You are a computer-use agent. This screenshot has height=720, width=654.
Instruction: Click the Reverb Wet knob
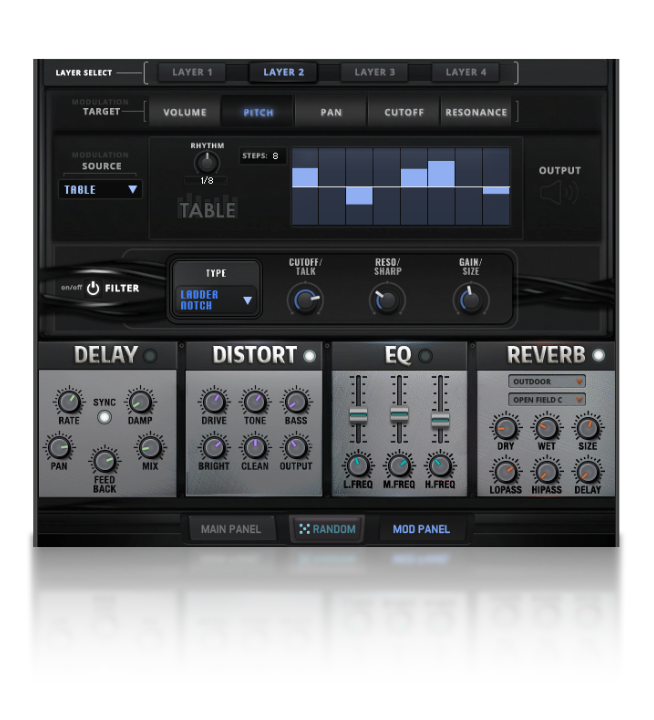546,428
